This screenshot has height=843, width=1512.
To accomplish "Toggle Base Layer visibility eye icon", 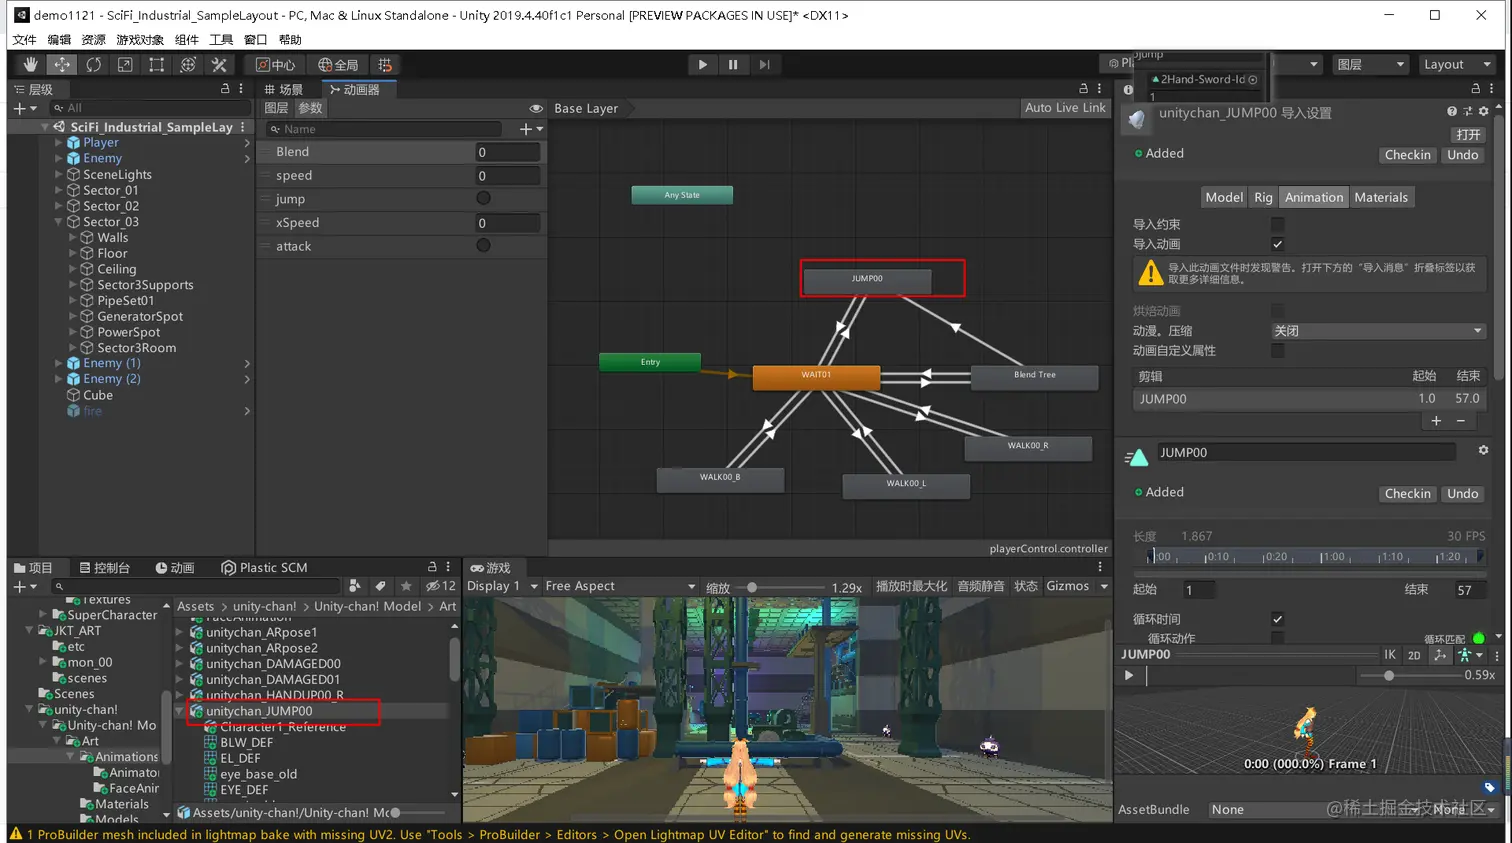I will [536, 108].
